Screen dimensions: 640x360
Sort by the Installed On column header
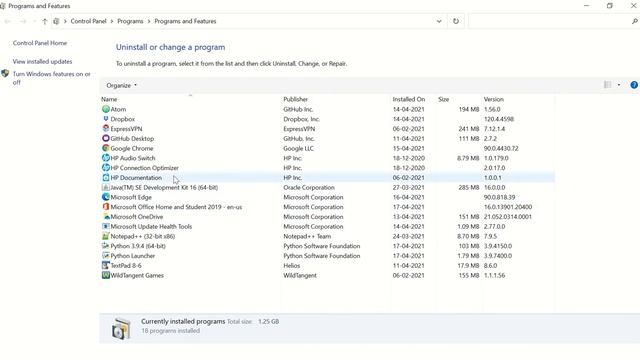[409, 99]
